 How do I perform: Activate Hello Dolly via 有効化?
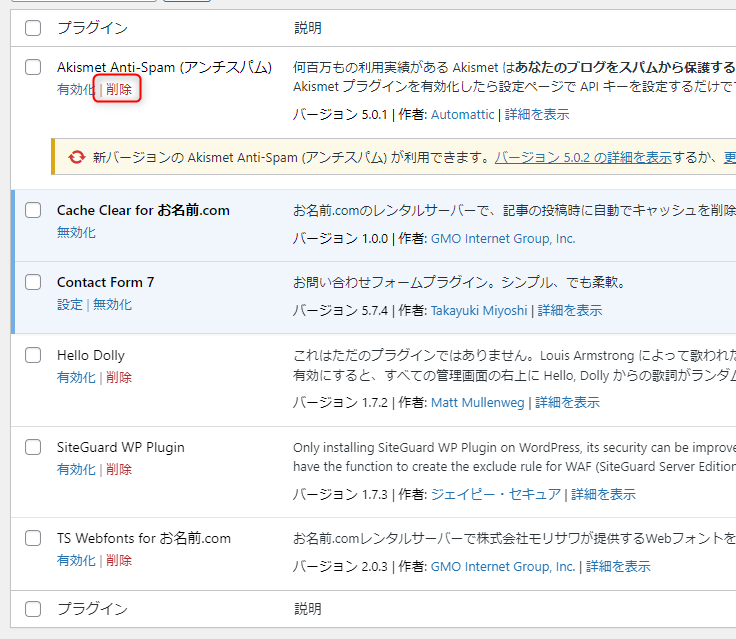[76, 377]
